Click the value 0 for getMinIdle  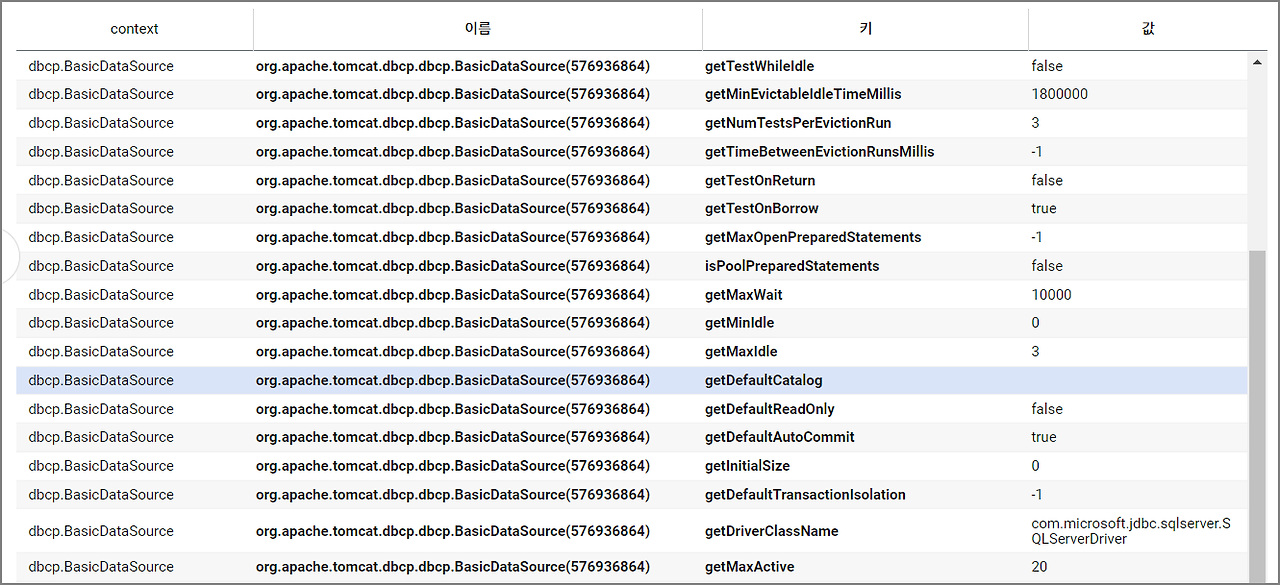tap(1035, 323)
